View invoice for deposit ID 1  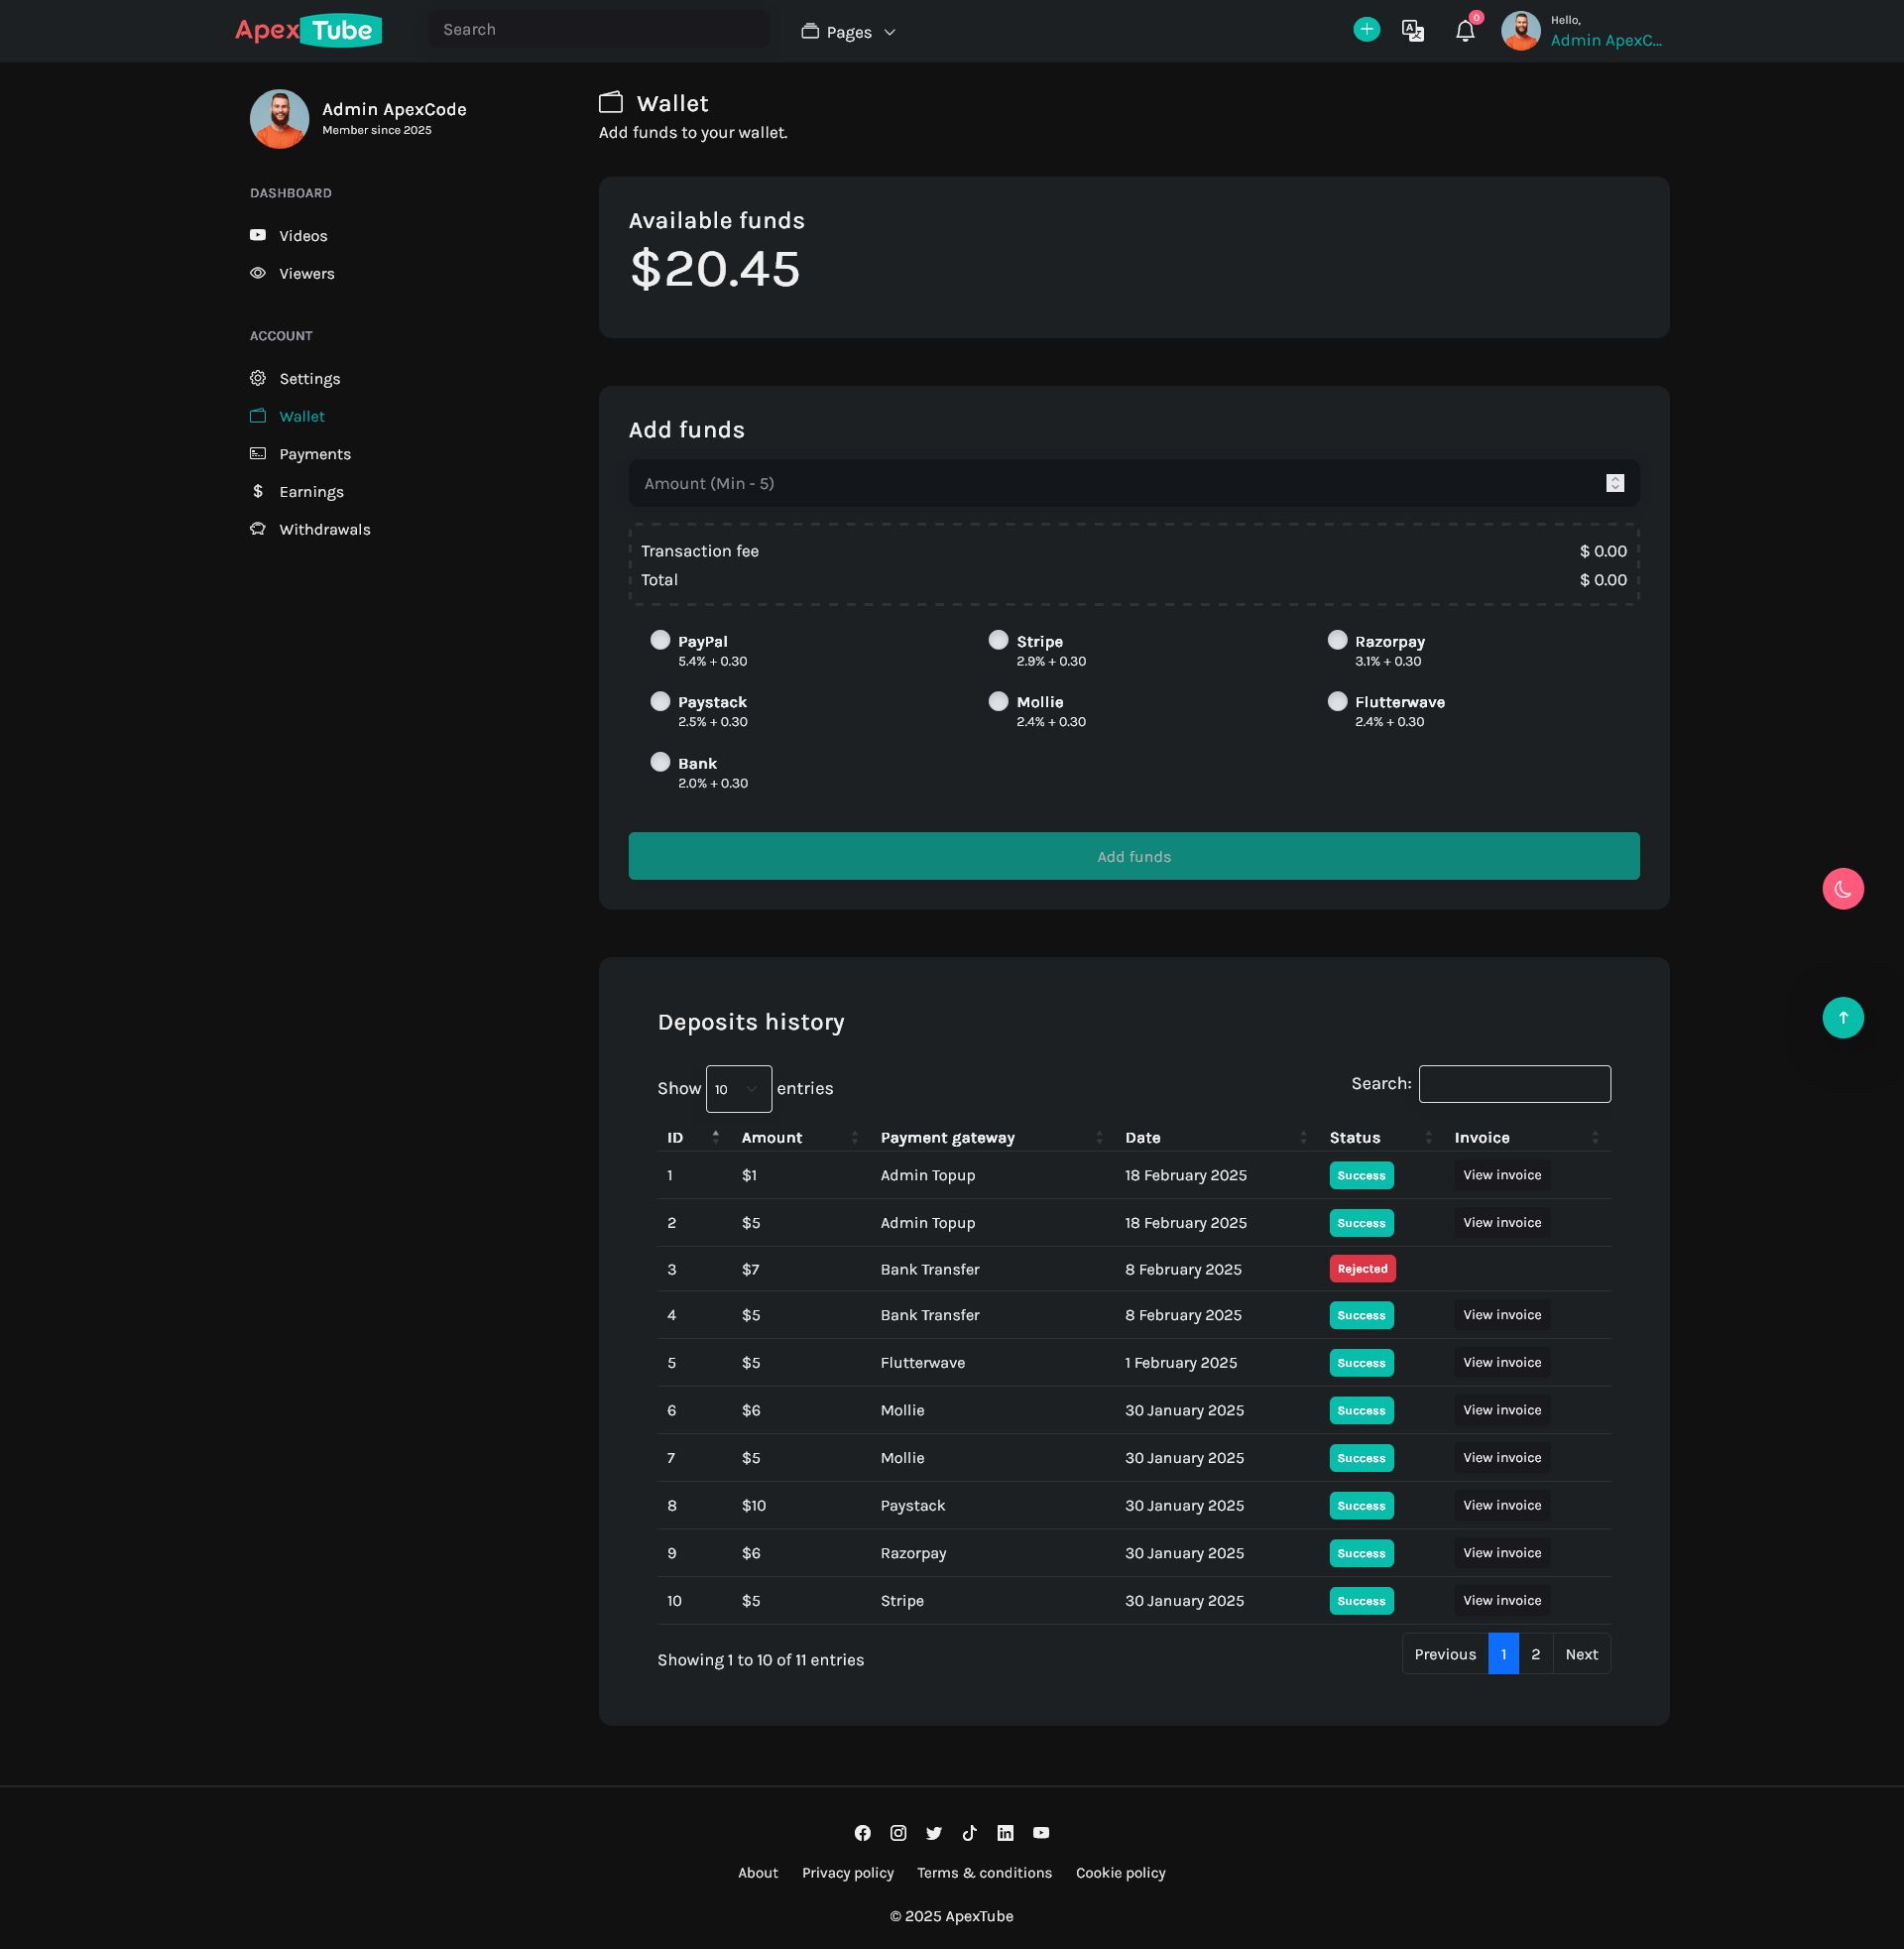point(1501,1174)
